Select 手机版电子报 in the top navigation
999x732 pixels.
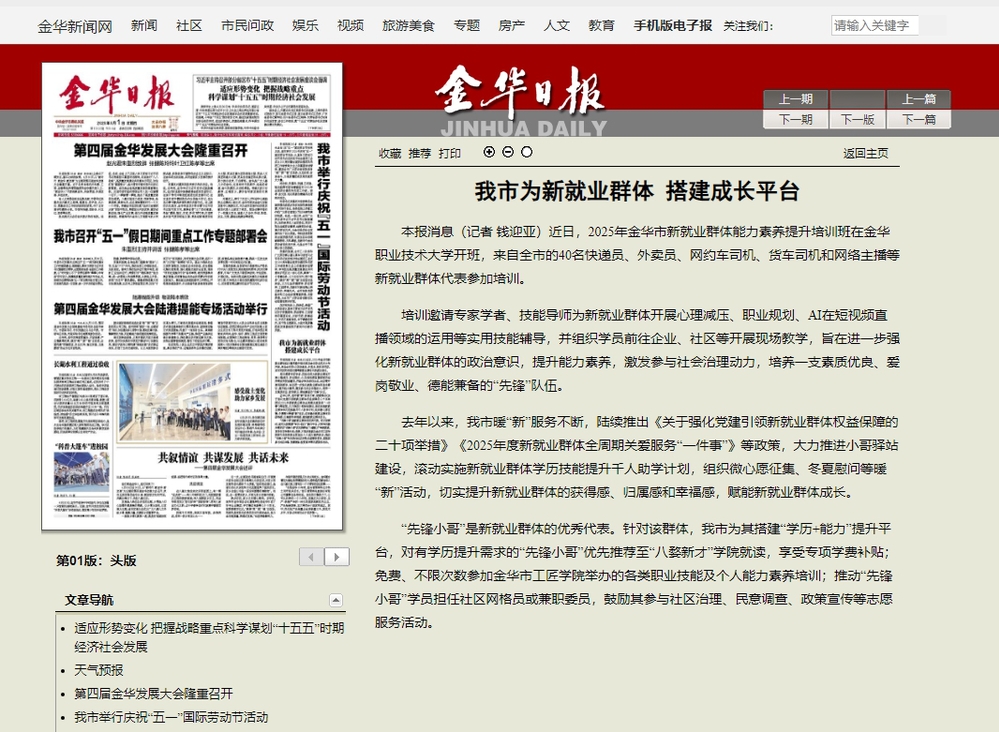(x=673, y=25)
